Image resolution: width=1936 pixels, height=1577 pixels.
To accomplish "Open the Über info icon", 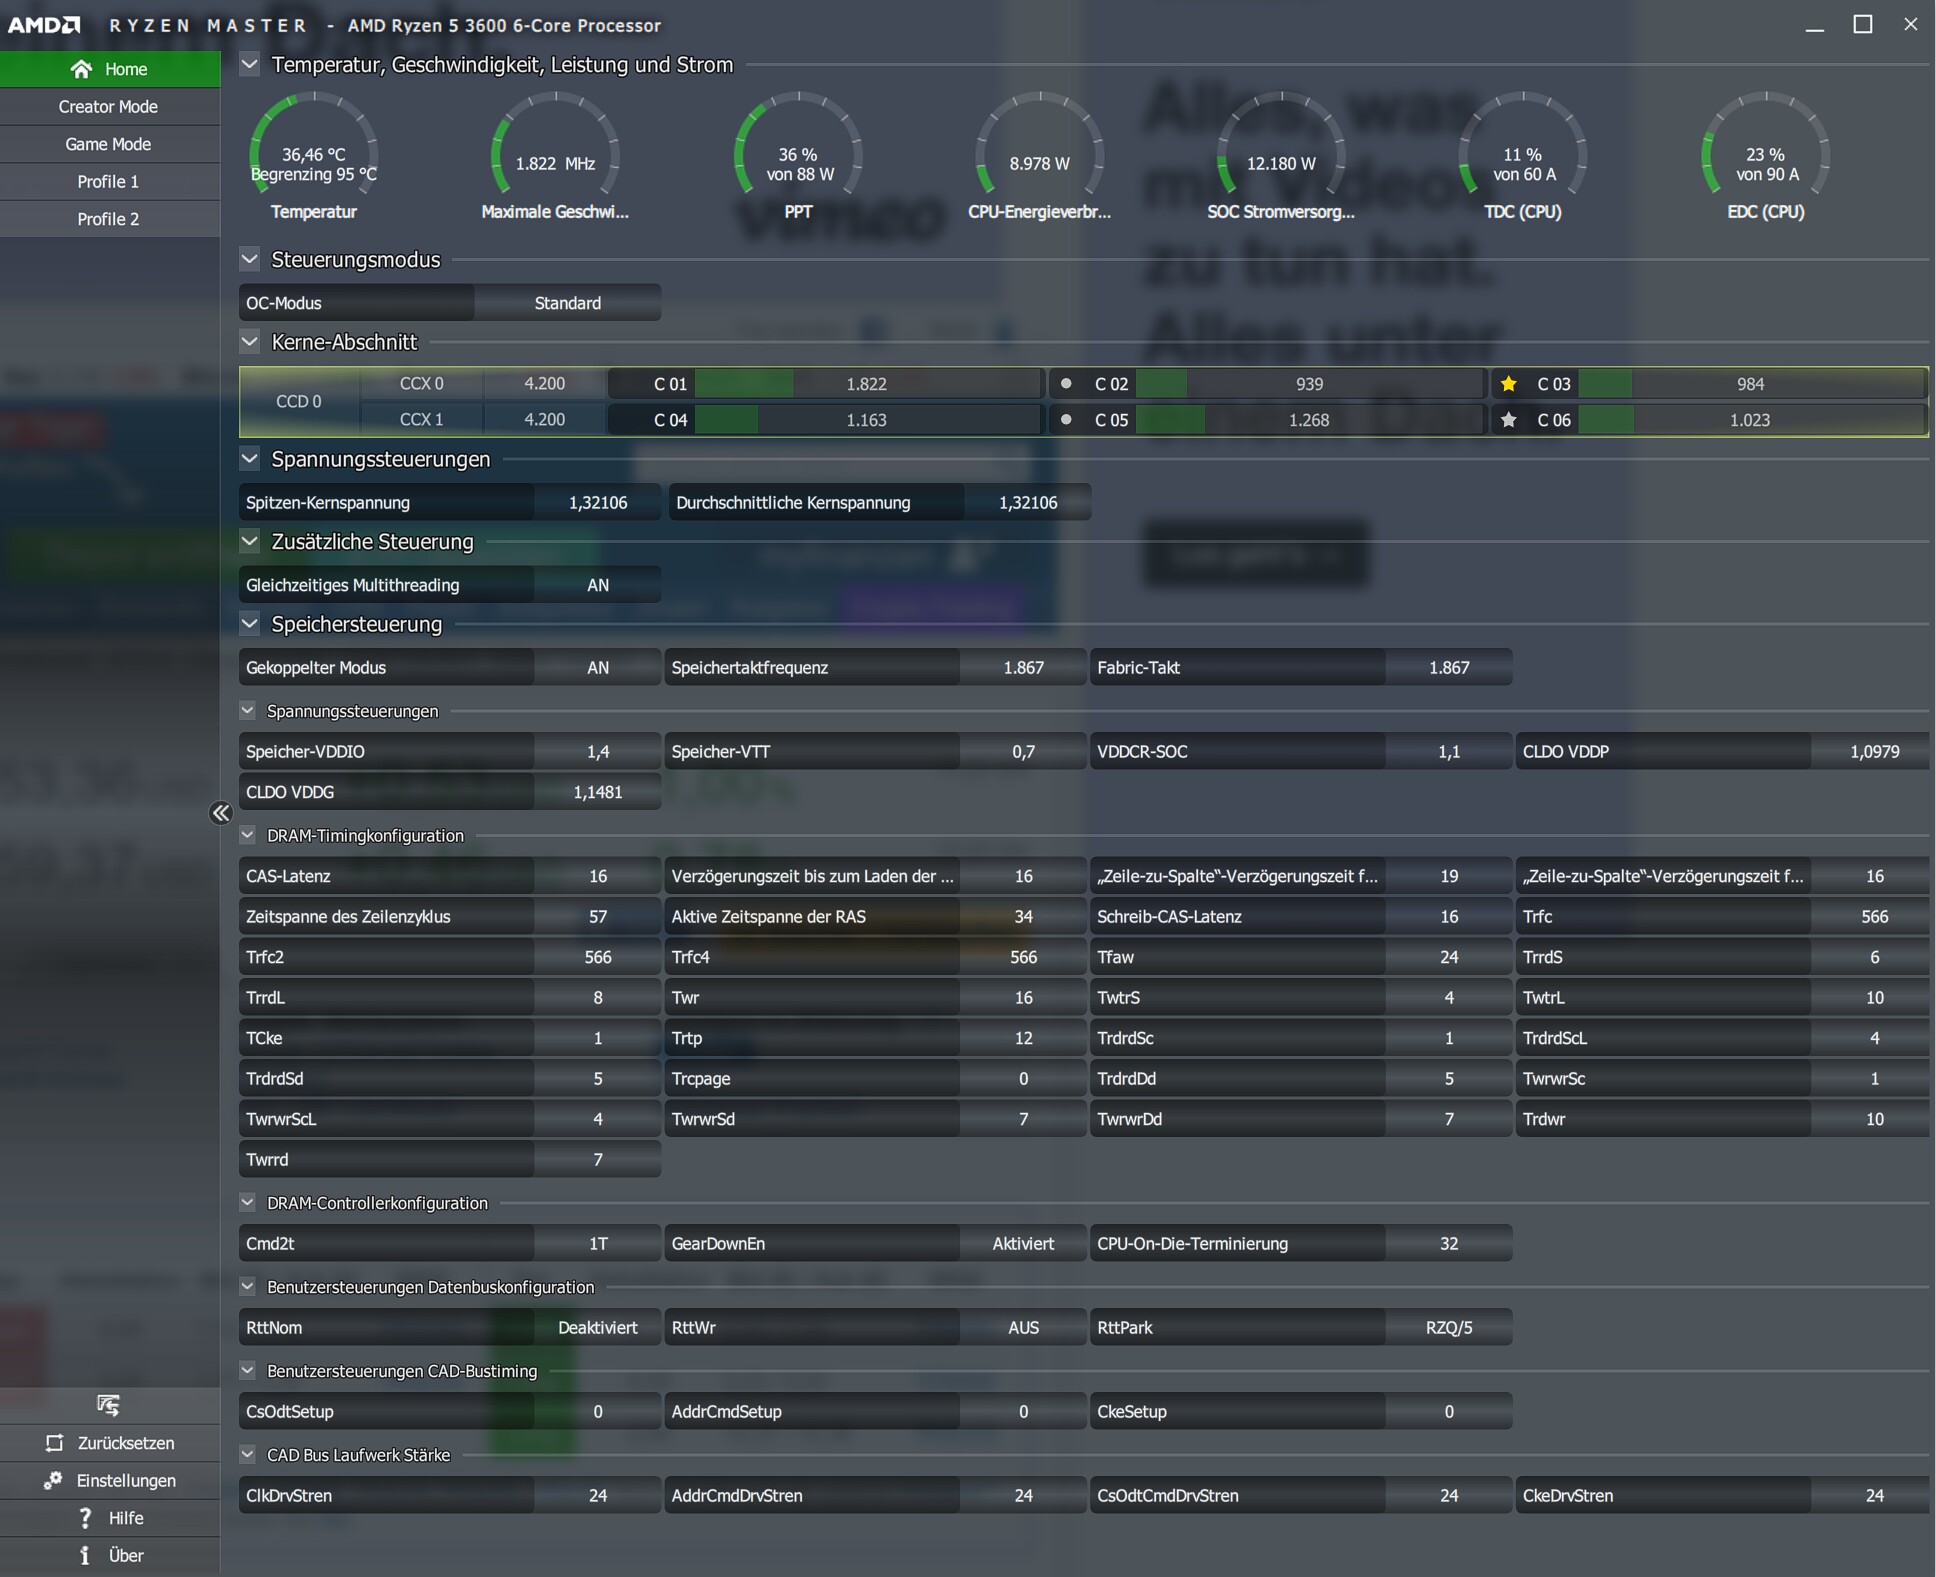I will [x=85, y=1556].
